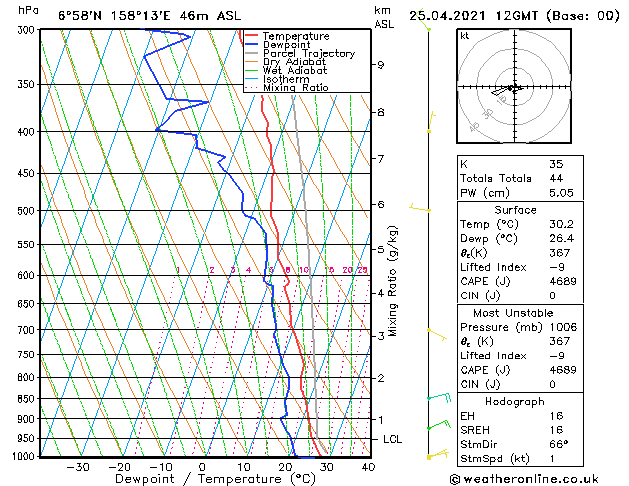Click the SREH row label
This screenshot has height=486, width=629.
(475, 430)
